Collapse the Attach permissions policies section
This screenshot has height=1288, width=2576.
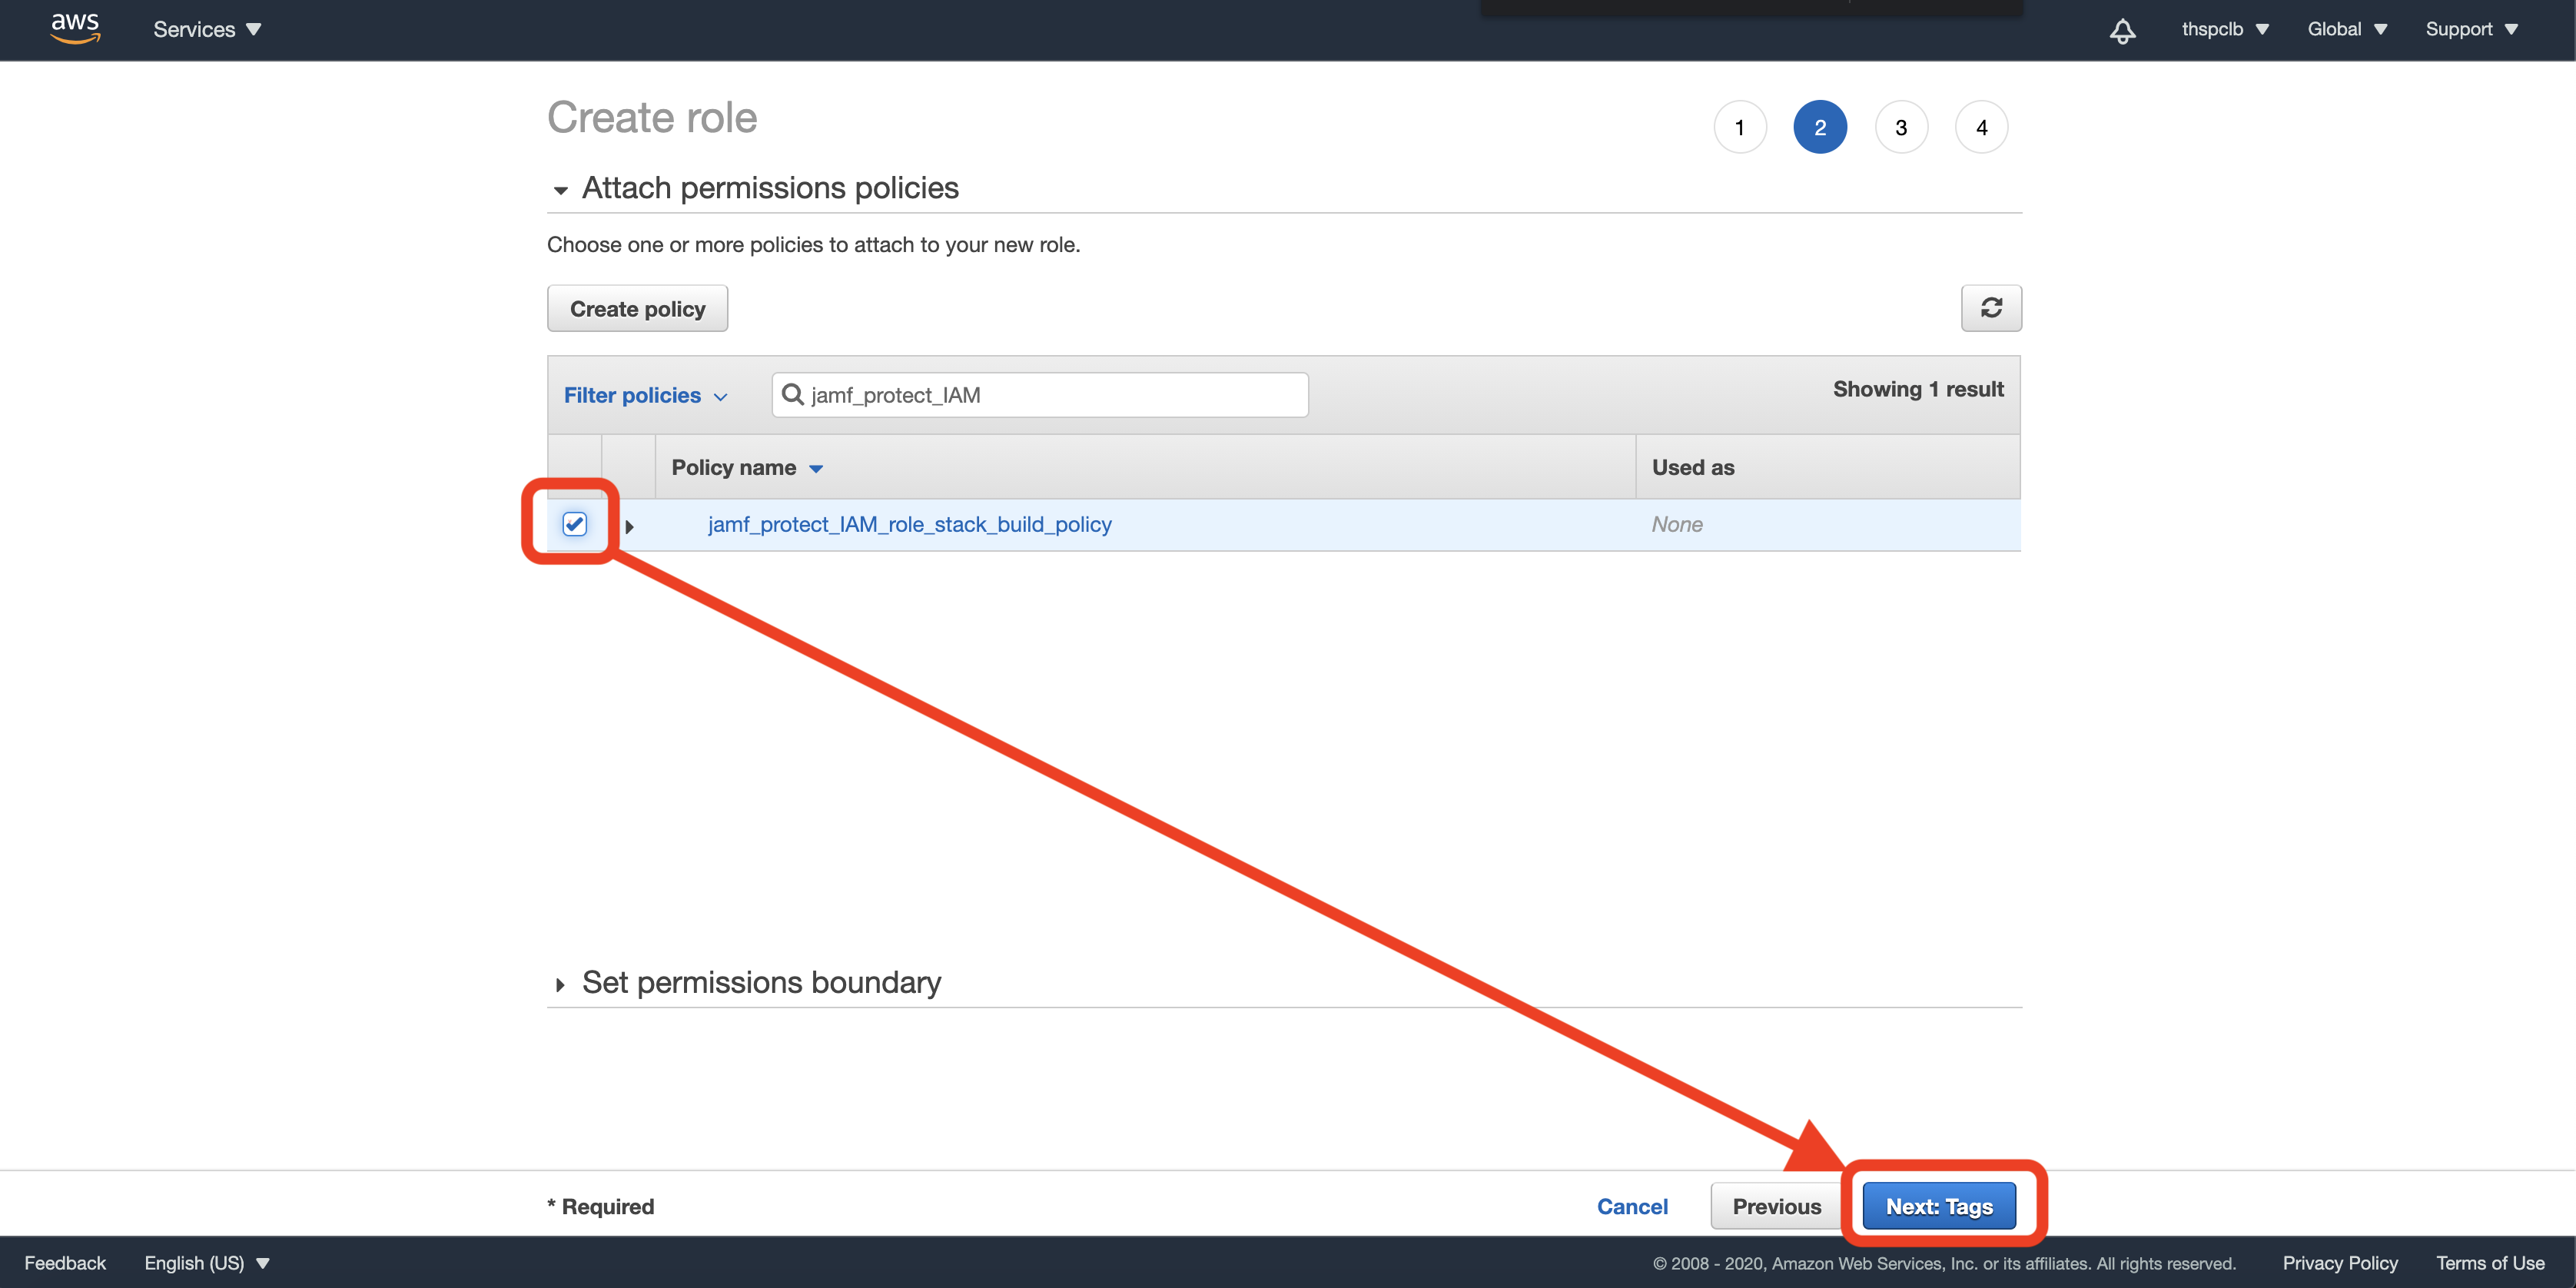click(560, 189)
